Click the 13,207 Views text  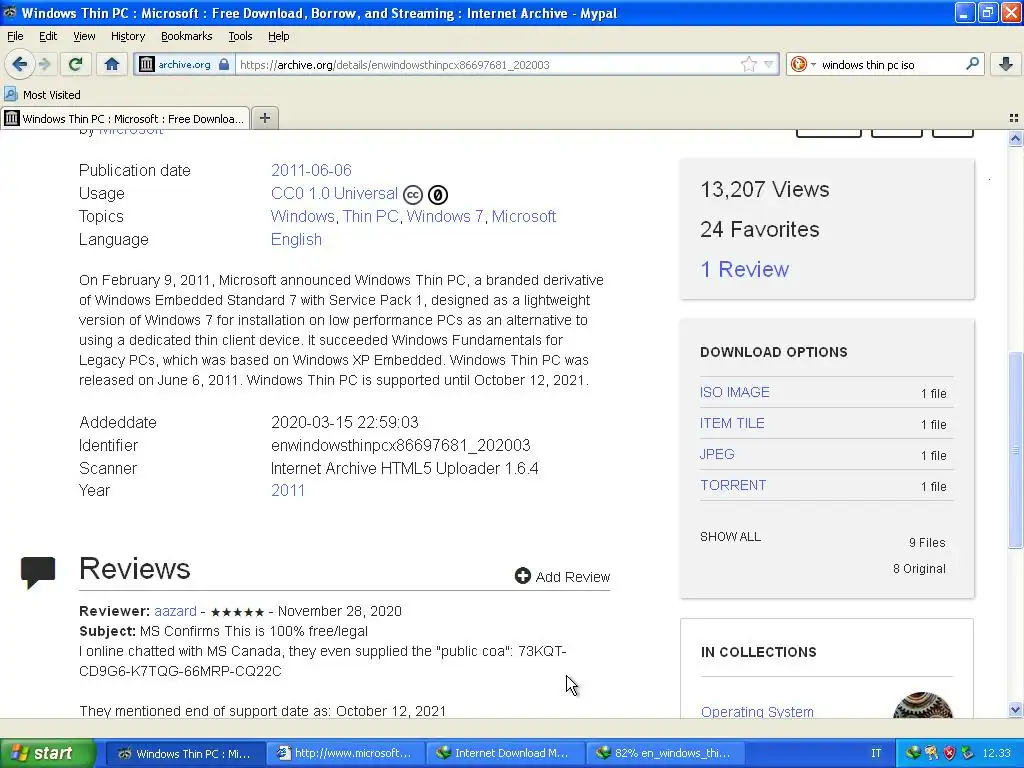765,189
